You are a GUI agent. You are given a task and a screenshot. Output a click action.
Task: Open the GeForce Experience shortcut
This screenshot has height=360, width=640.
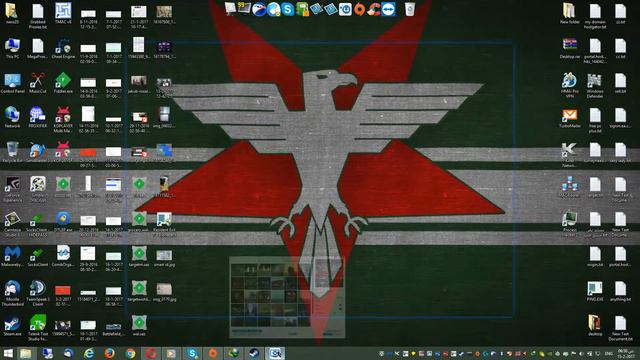pyautogui.click(x=12, y=189)
